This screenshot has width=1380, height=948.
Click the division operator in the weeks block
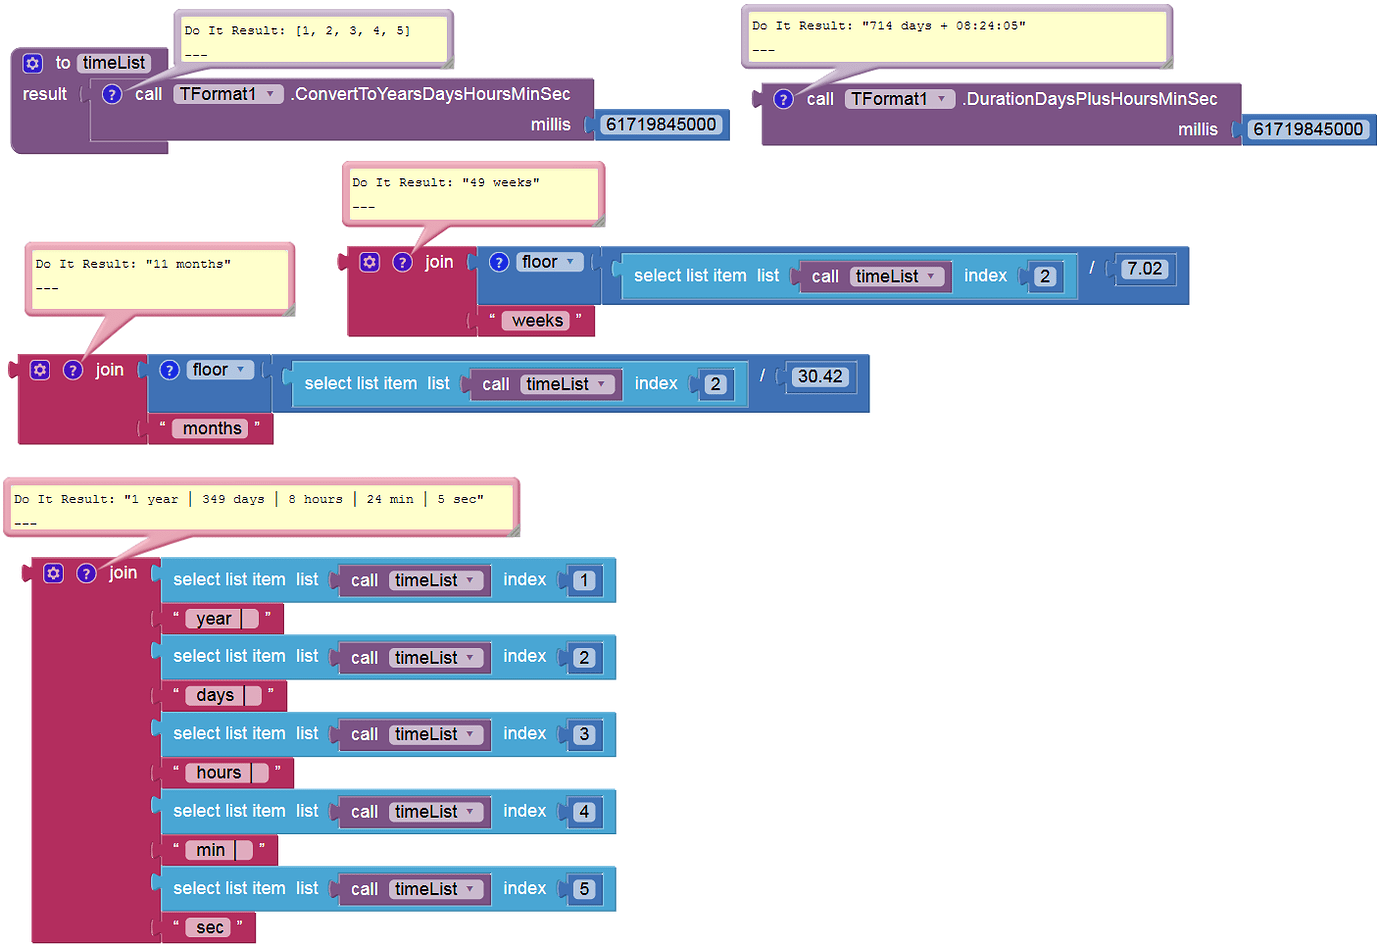(1092, 268)
